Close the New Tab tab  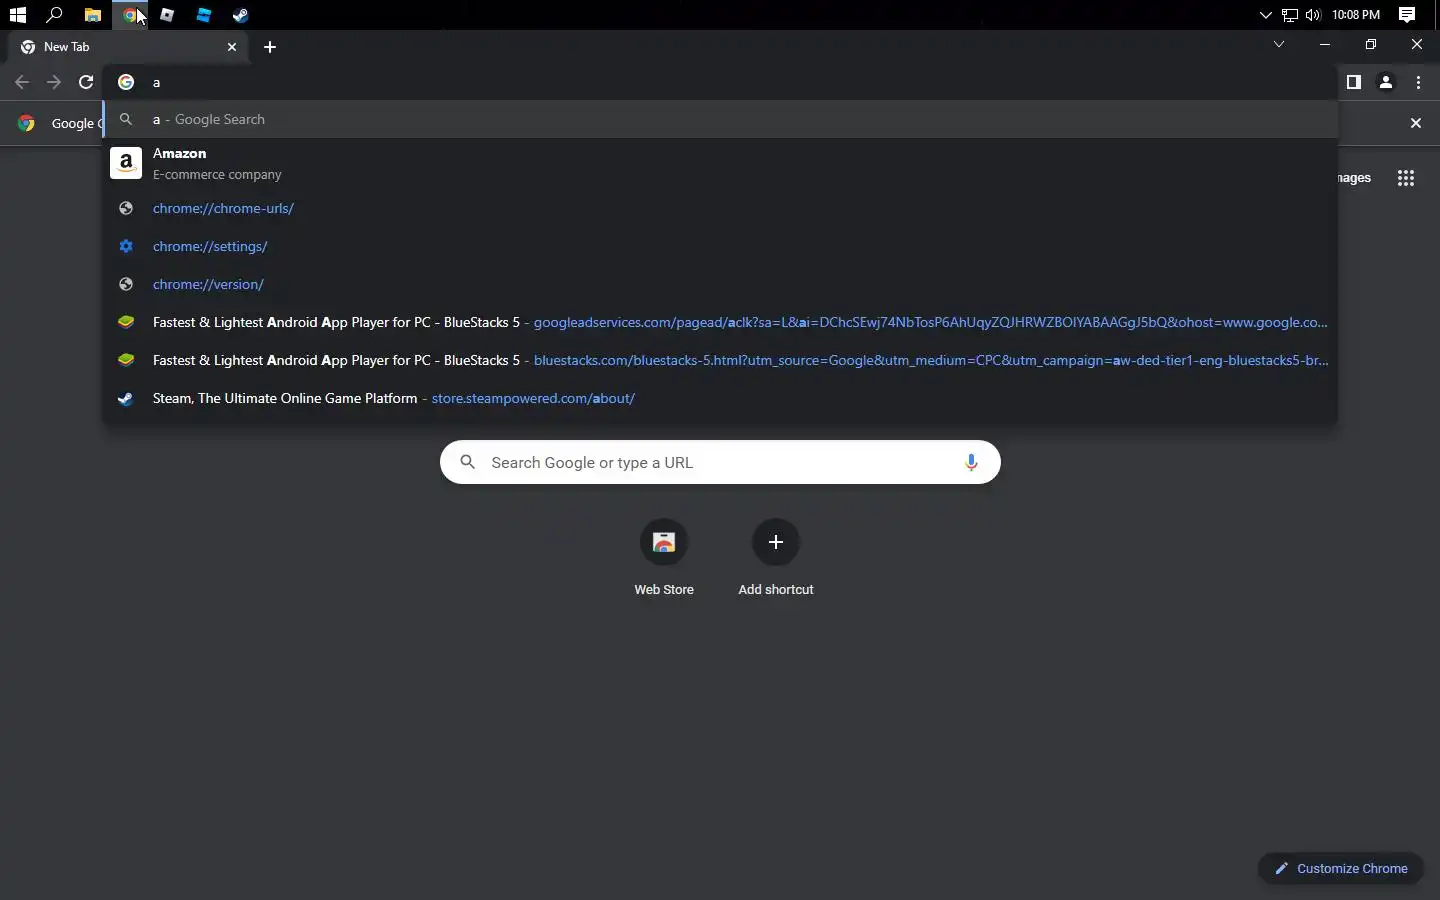click(232, 47)
